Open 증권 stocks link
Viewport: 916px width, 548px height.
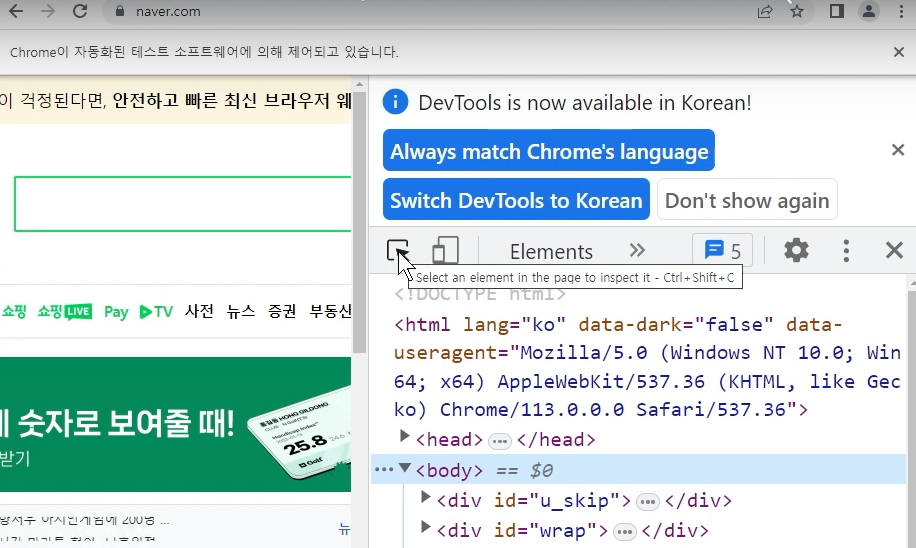click(x=282, y=311)
